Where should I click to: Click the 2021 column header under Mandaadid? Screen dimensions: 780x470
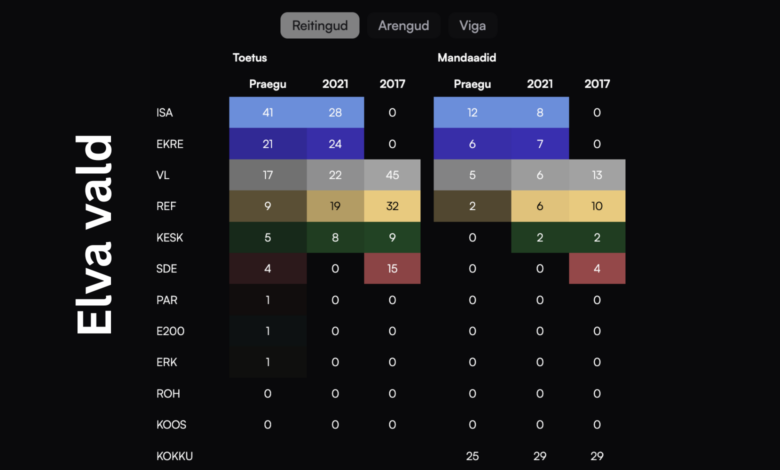(540, 84)
